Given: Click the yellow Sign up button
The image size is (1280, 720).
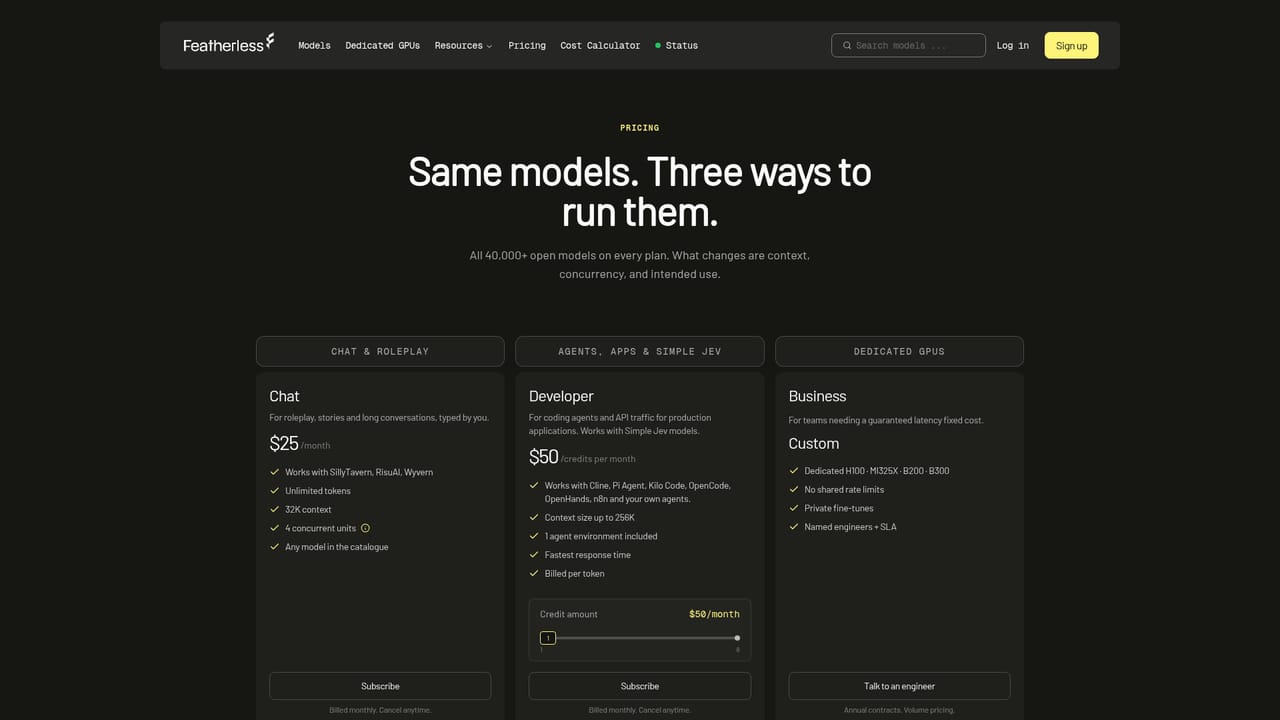Looking at the screenshot, I should (x=1071, y=45).
